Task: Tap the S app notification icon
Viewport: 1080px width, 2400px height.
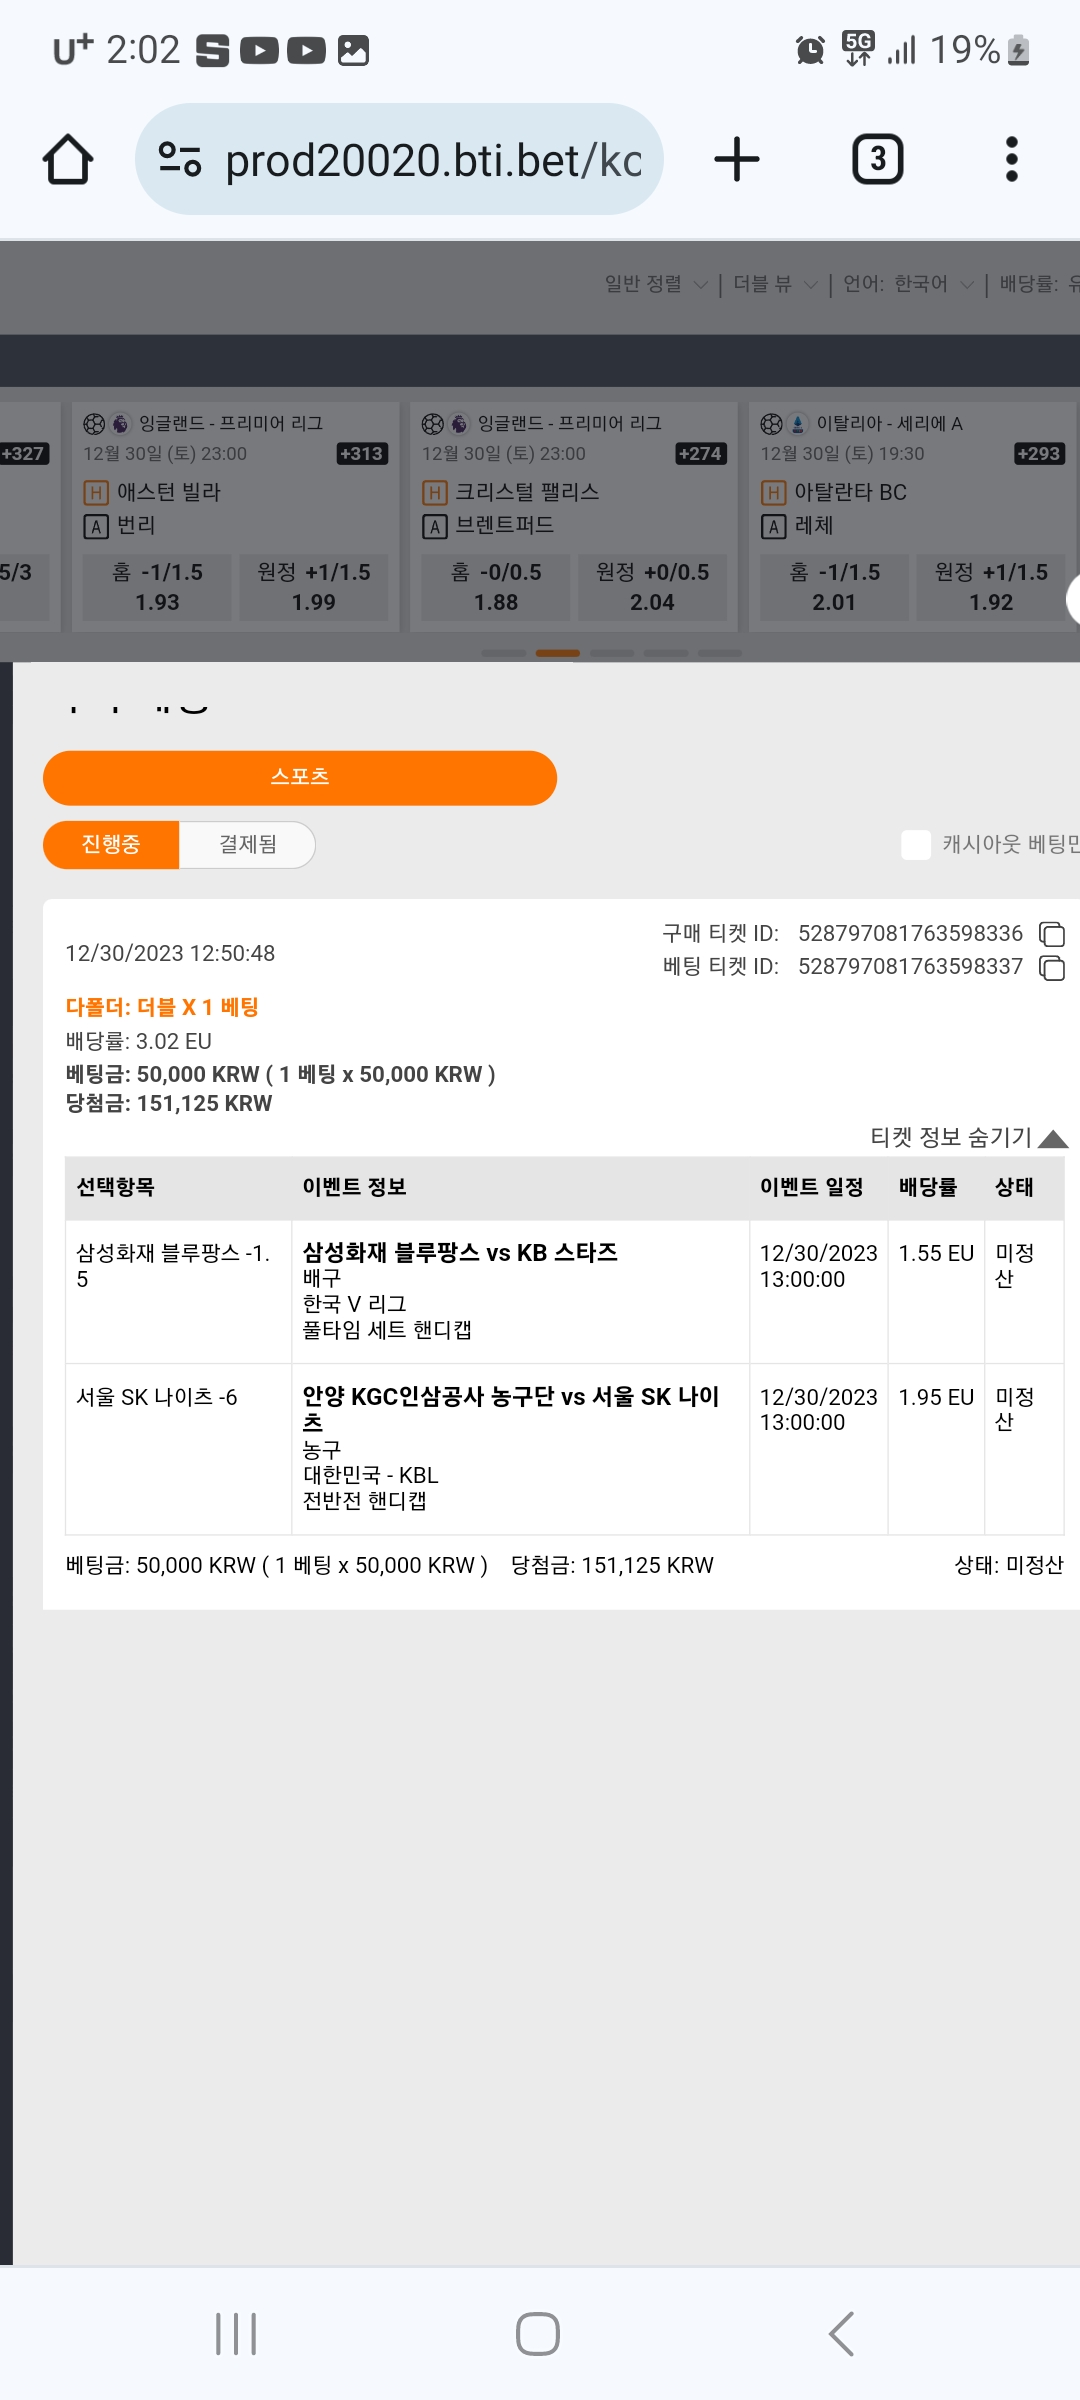Action: click(212, 50)
